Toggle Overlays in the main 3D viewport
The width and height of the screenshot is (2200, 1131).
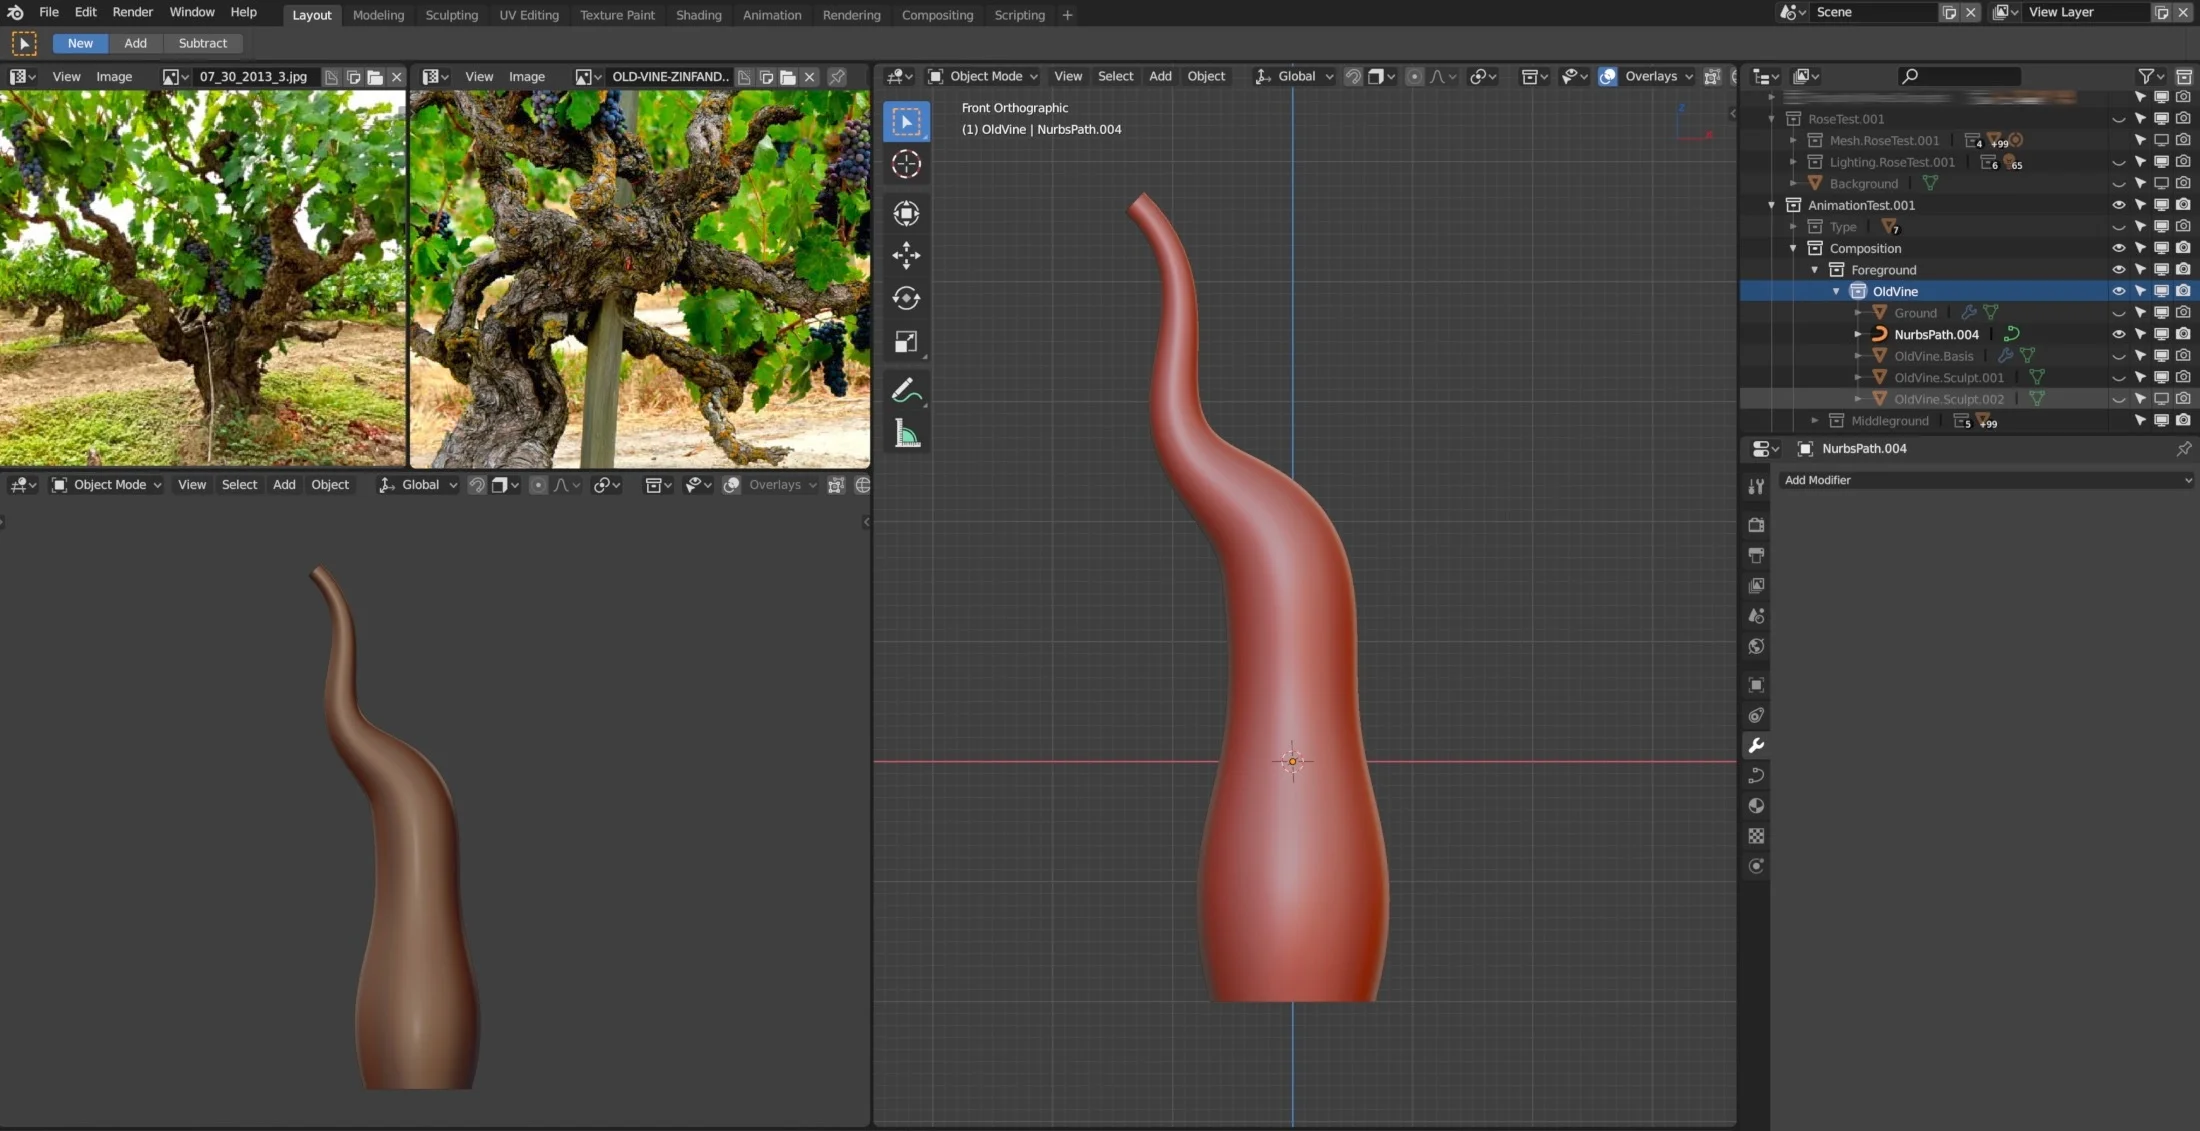1607,76
